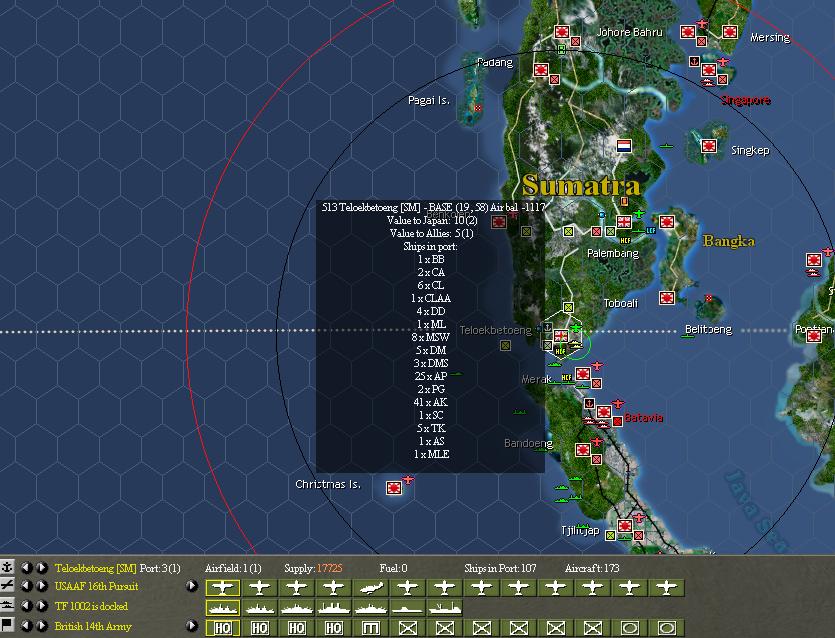Click the British flag unit marker above Palembang
Screen dimensions: 835x638
pos(624,221)
